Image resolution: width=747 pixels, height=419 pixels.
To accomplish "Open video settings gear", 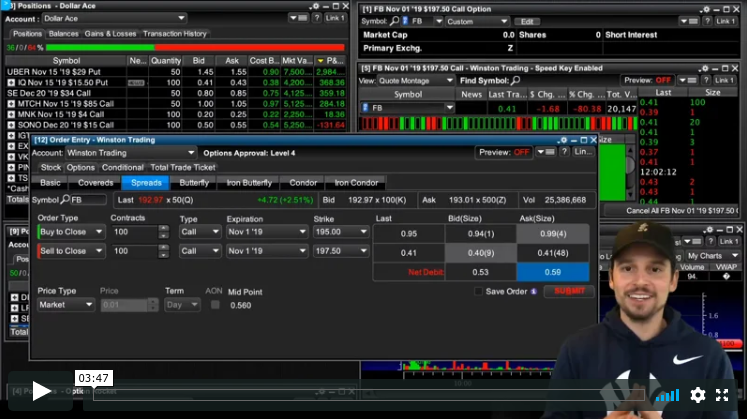I will pyautogui.click(x=698, y=395).
